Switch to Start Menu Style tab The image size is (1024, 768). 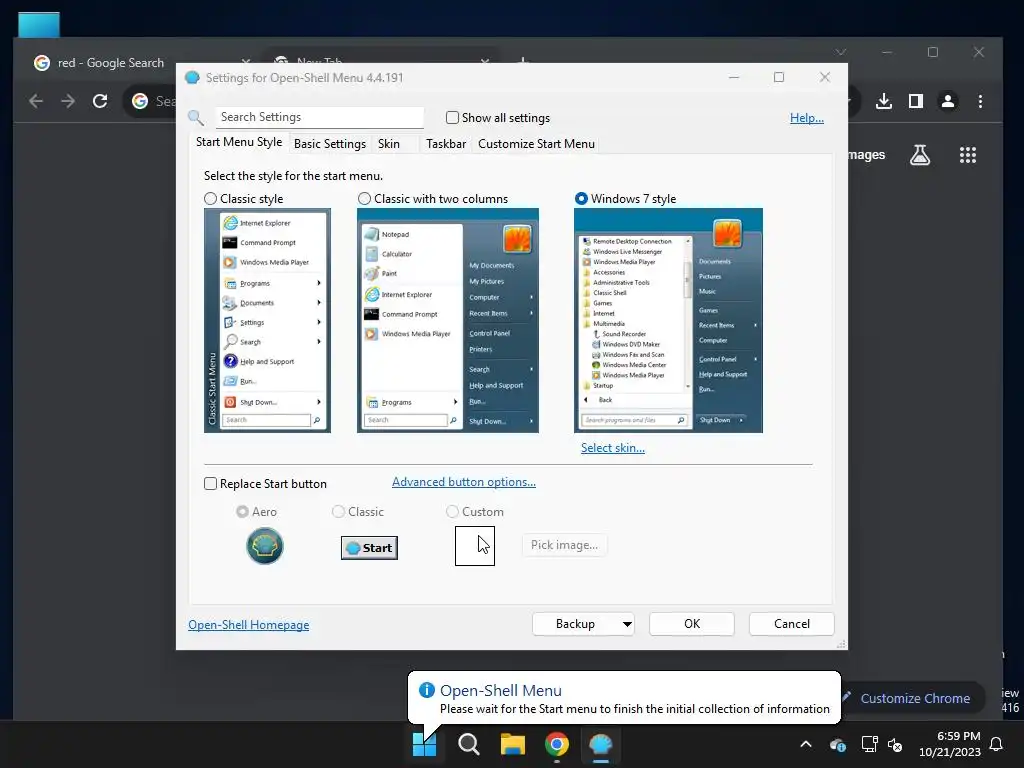tap(239, 142)
